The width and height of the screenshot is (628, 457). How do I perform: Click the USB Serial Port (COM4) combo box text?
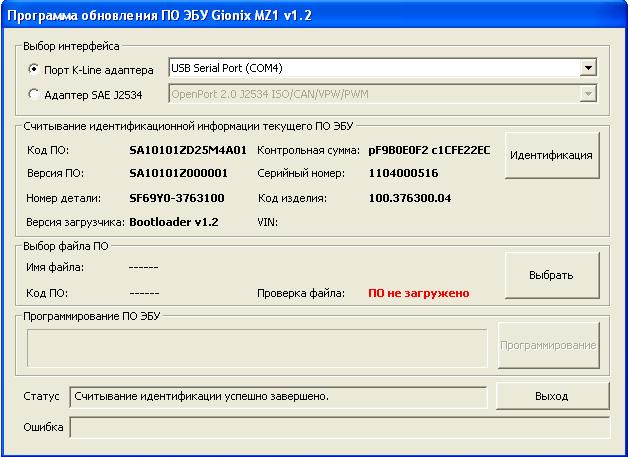click(370, 69)
